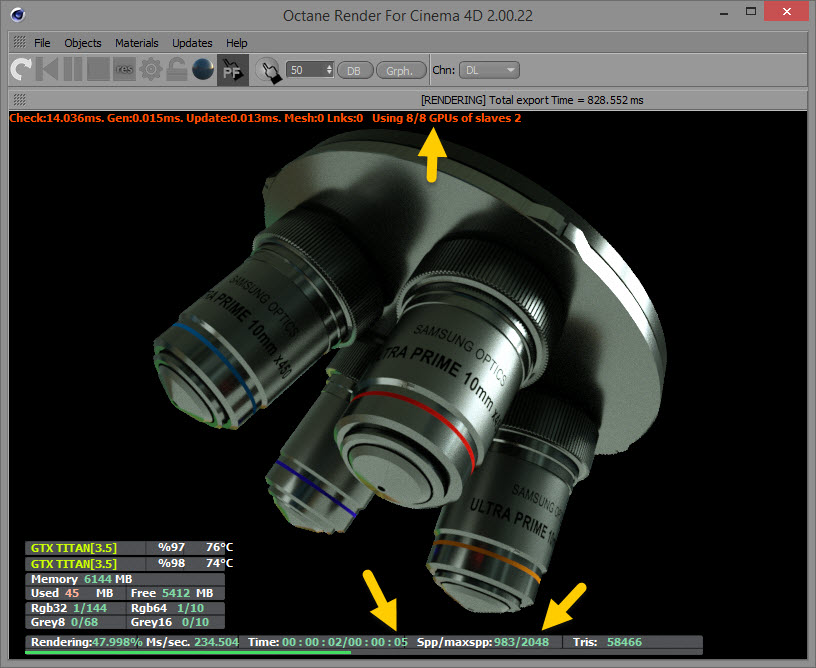
Task: Stop the render with square icon
Action: pos(98,70)
